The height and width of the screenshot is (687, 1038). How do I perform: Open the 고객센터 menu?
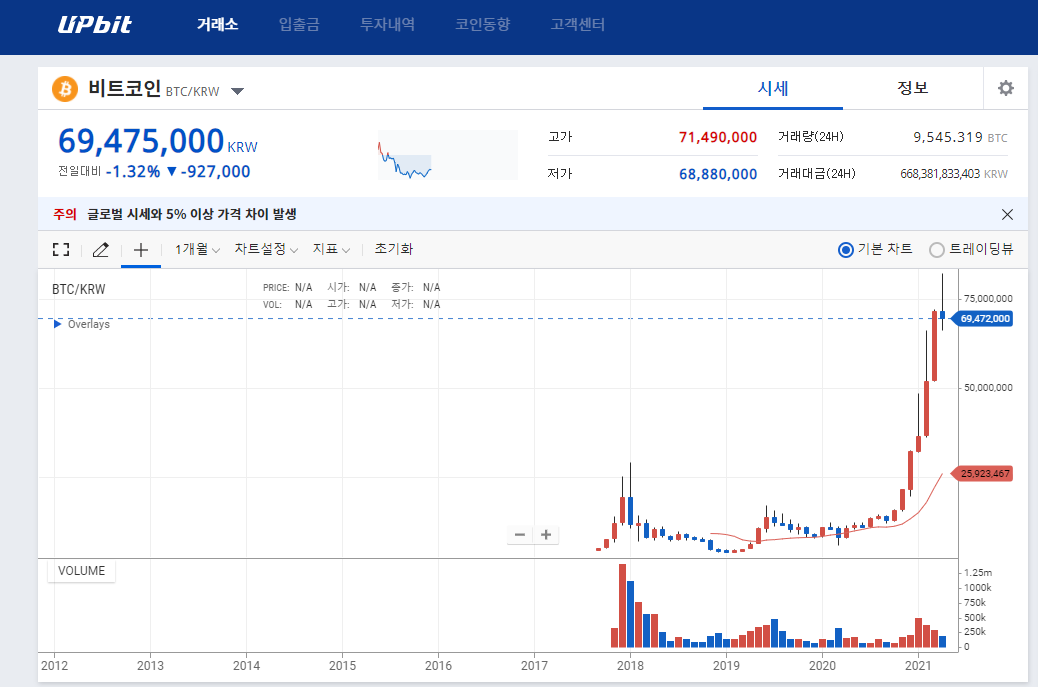(578, 24)
